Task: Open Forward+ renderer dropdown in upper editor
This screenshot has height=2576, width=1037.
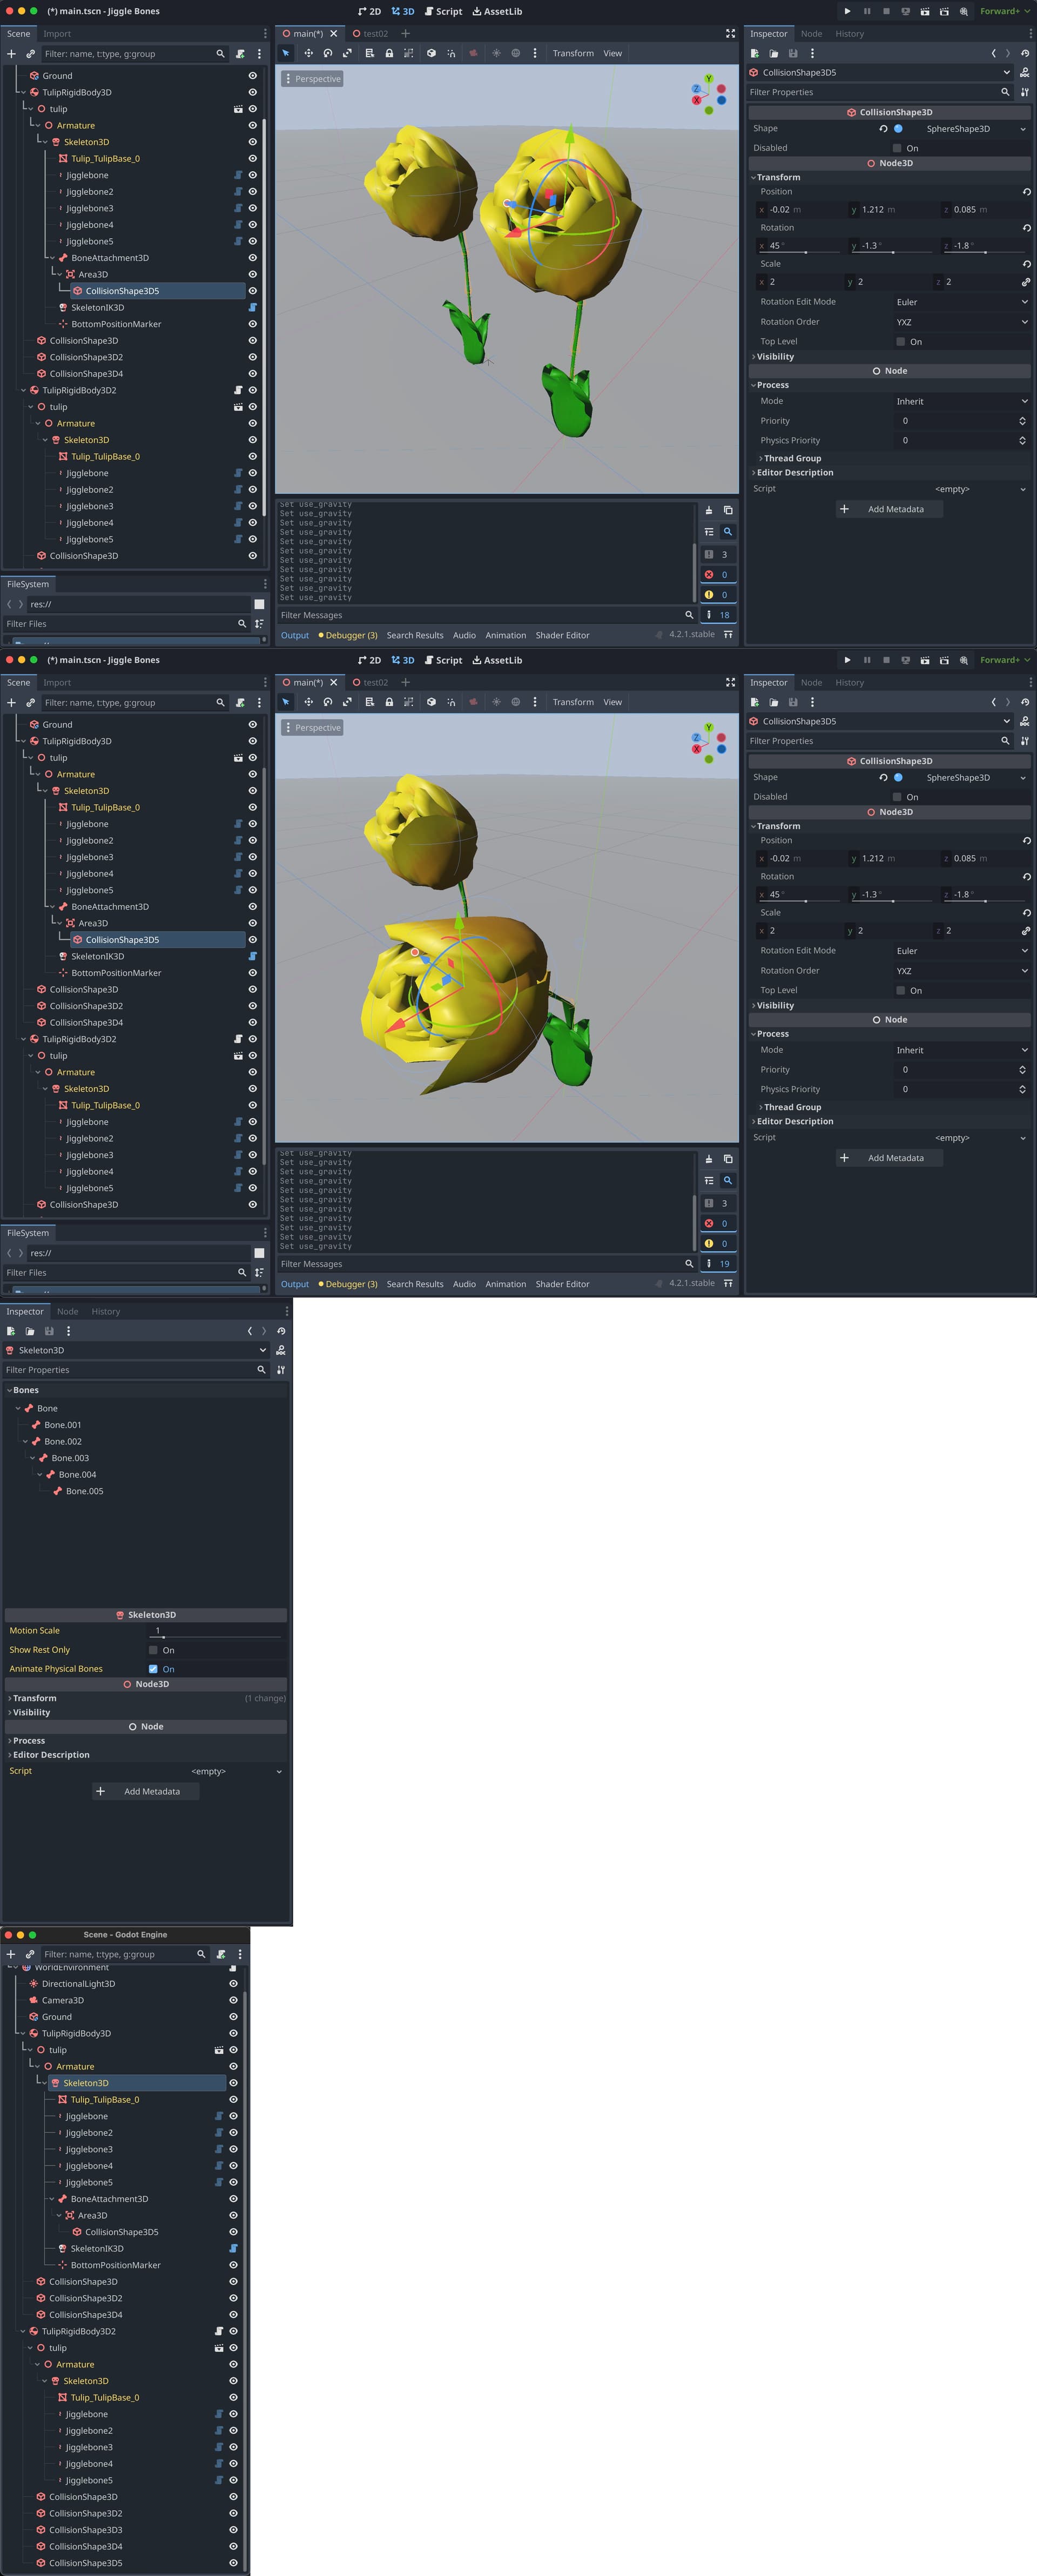Action: [x=1005, y=11]
